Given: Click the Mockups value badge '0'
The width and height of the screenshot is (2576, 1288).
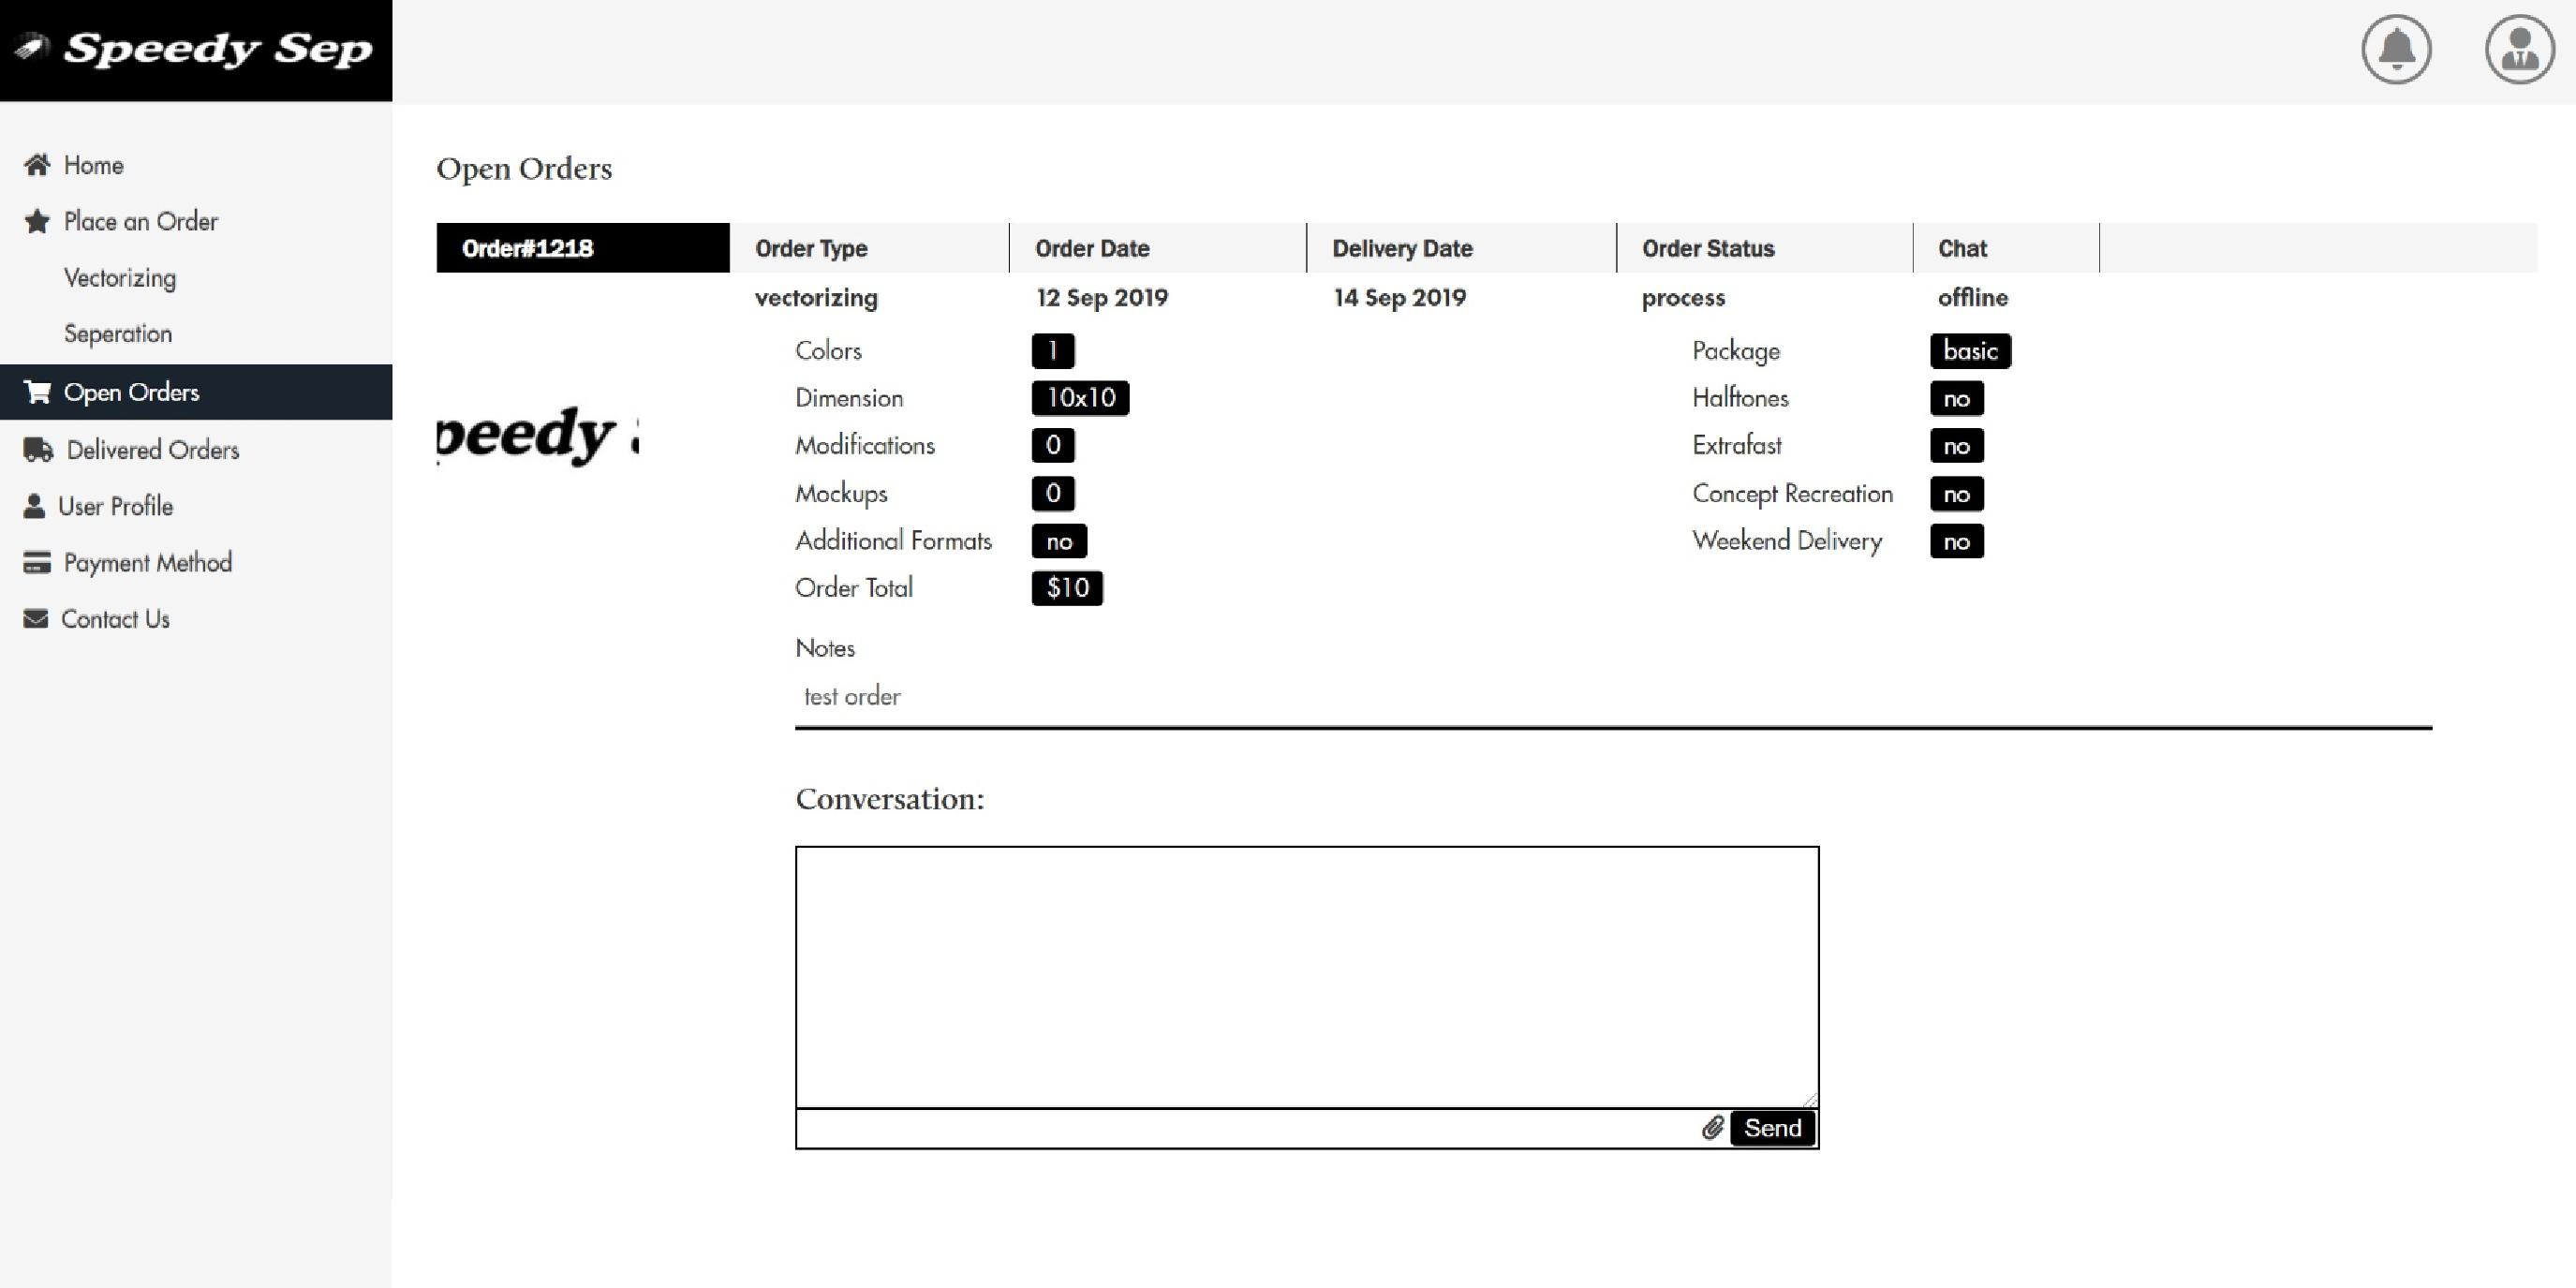Looking at the screenshot, I should [1052, 493].
